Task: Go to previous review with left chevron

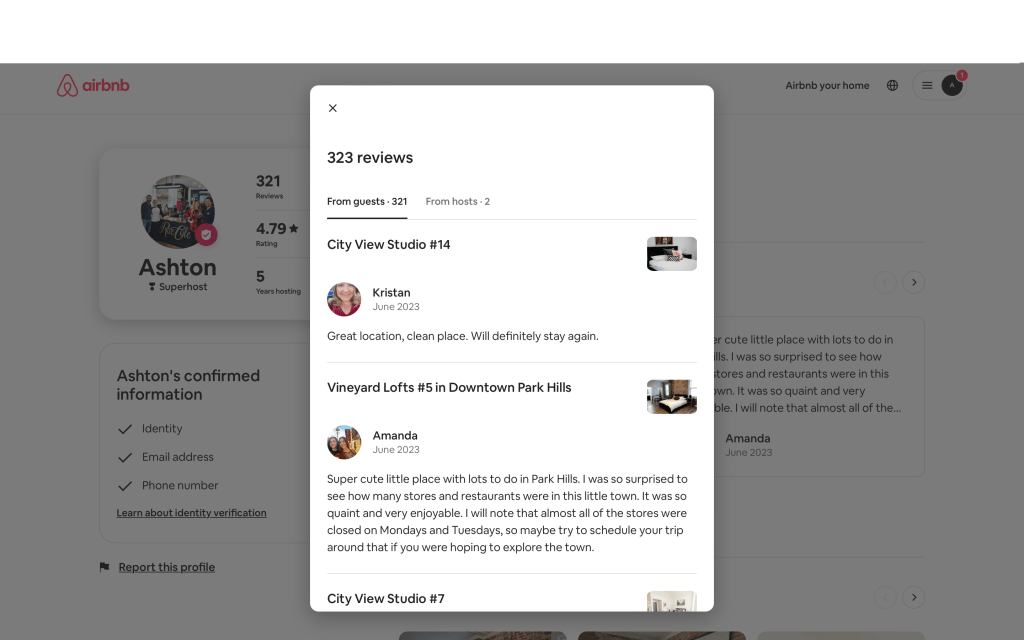Action: [x=885, y=282]
